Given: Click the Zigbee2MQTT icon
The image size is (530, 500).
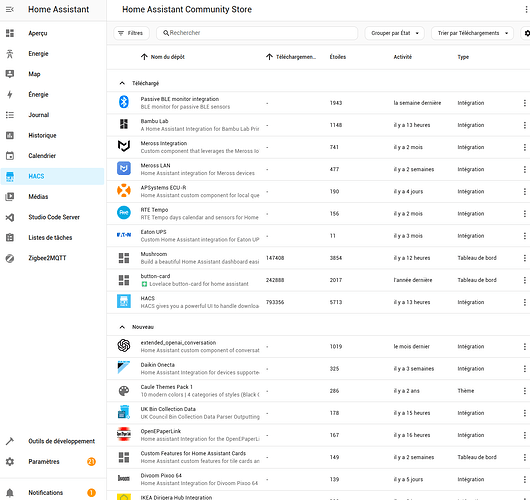Looking at the screenshot, I should coord(10,258).
